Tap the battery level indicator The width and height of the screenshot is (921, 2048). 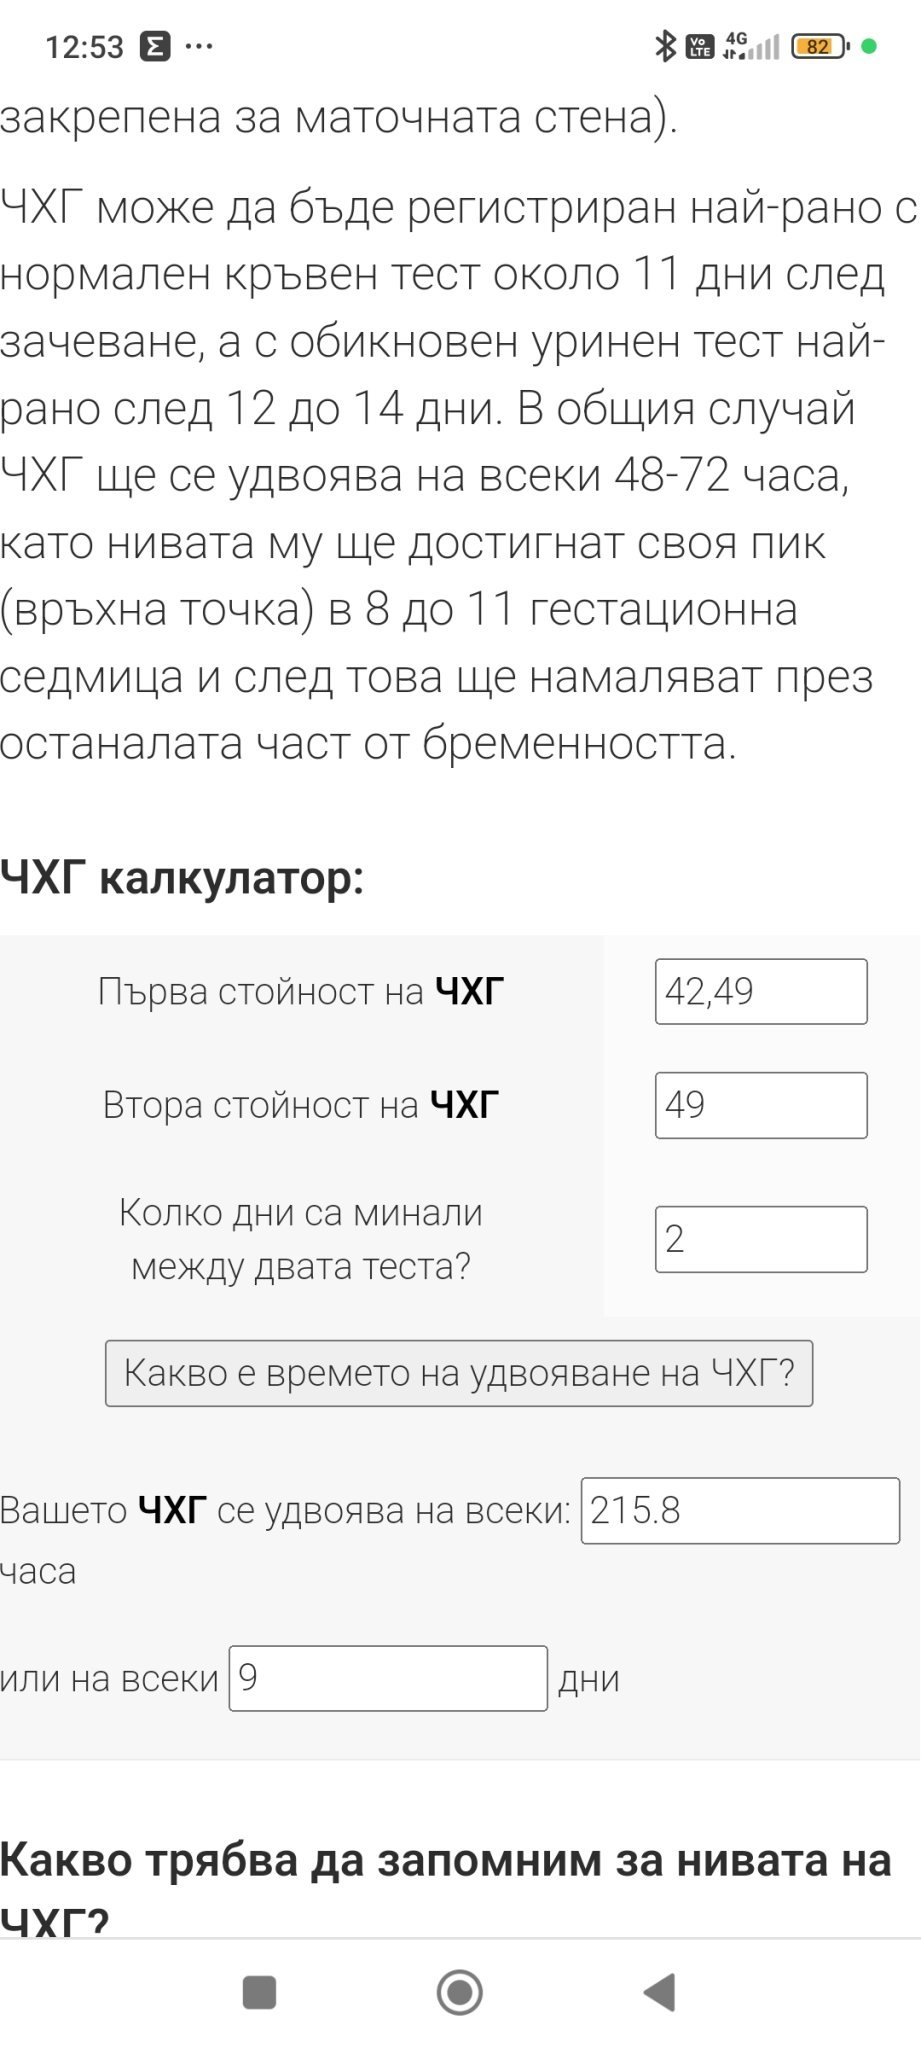click(819, 46)
